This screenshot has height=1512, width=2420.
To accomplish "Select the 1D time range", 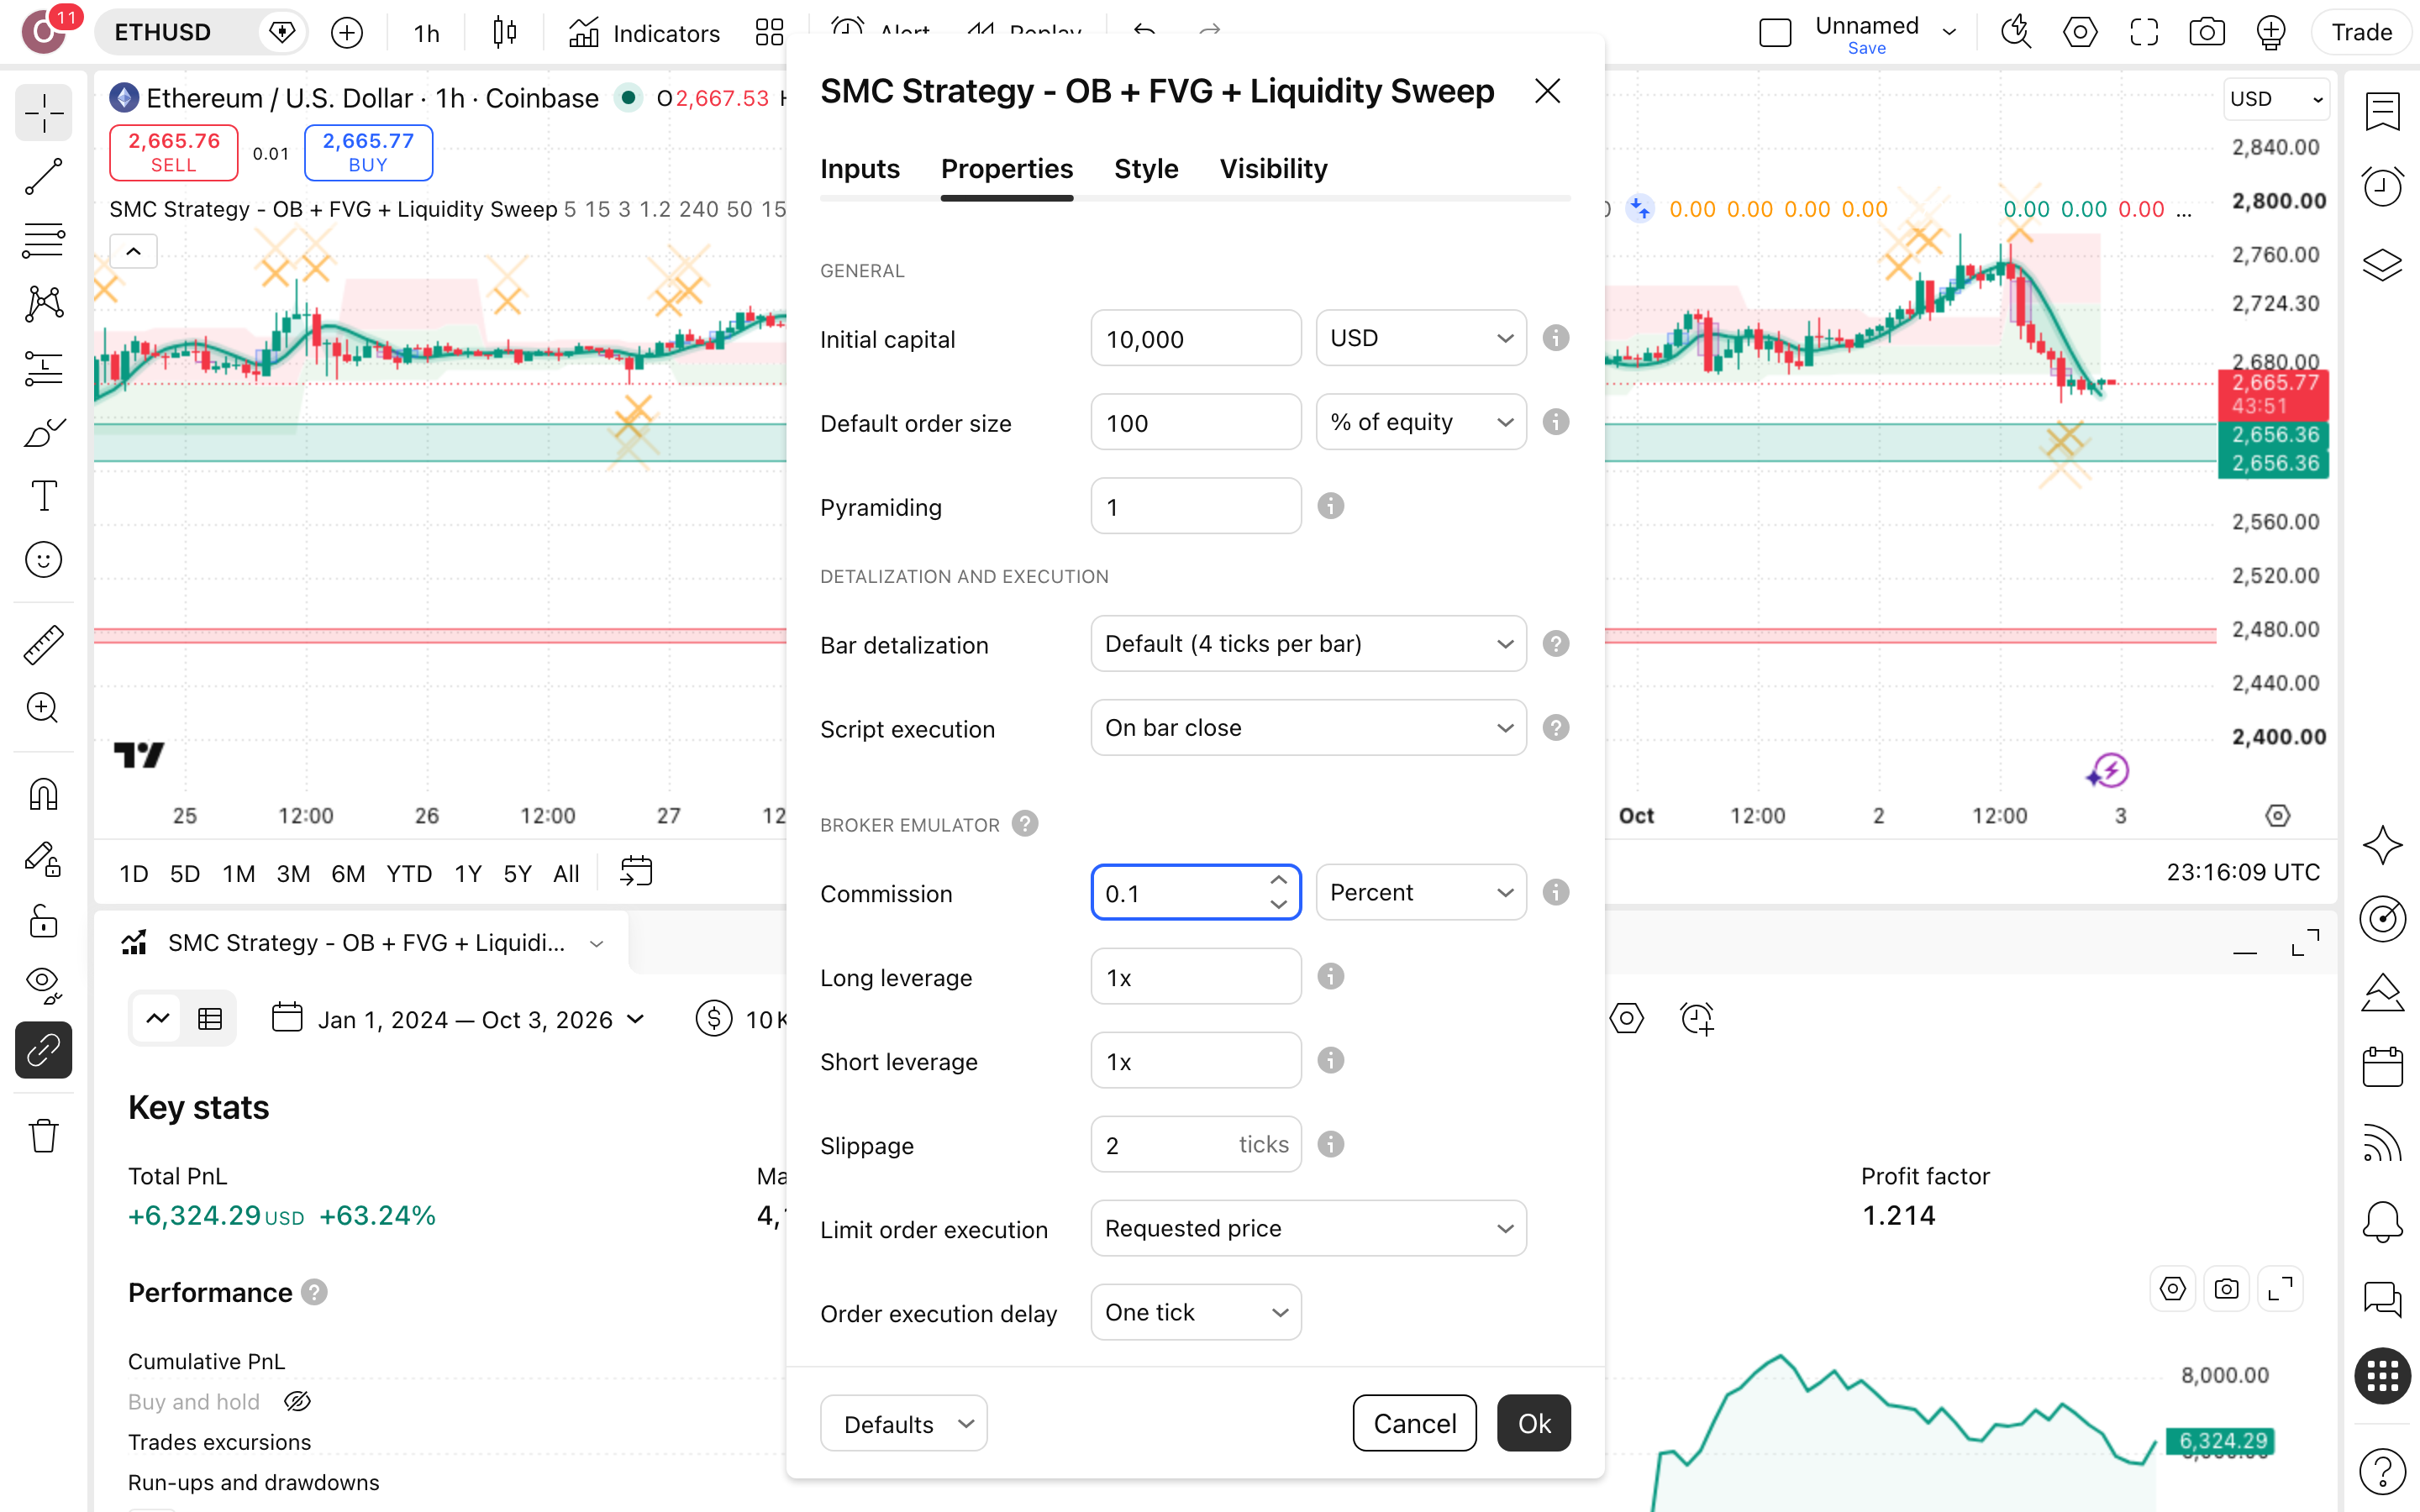I will pyautogui.click(x=134, y=873).
